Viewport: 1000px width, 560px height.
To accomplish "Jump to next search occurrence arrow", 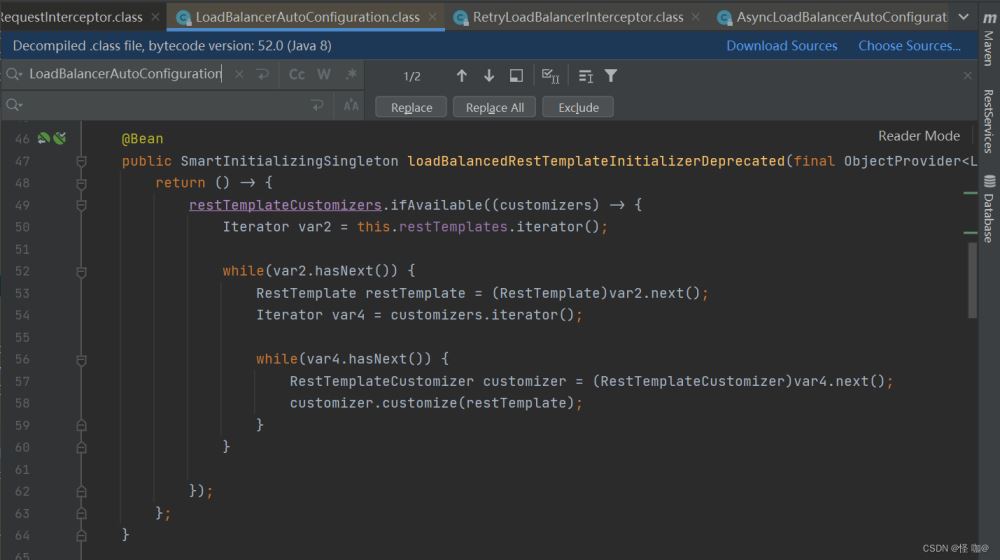I will coord(489,76).
